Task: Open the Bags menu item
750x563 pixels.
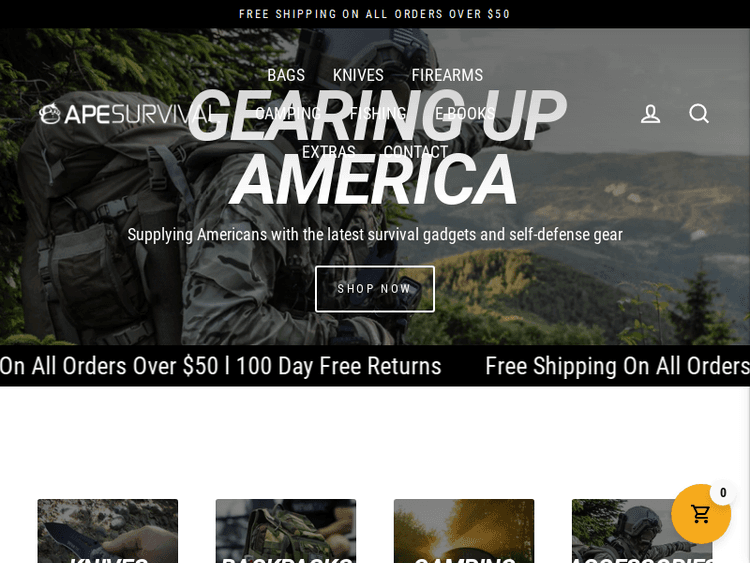Action: [286, 75]
